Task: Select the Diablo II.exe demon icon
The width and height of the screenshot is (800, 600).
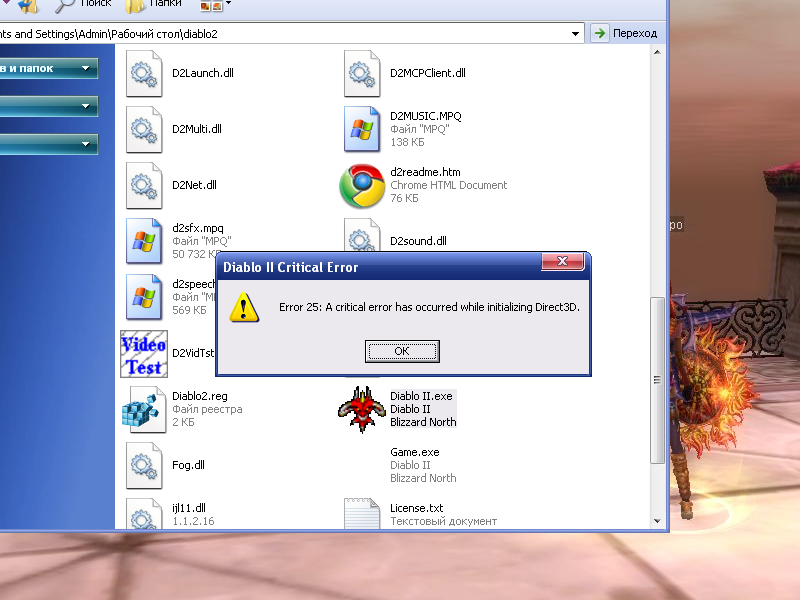Action: click(x=362, y=409)
